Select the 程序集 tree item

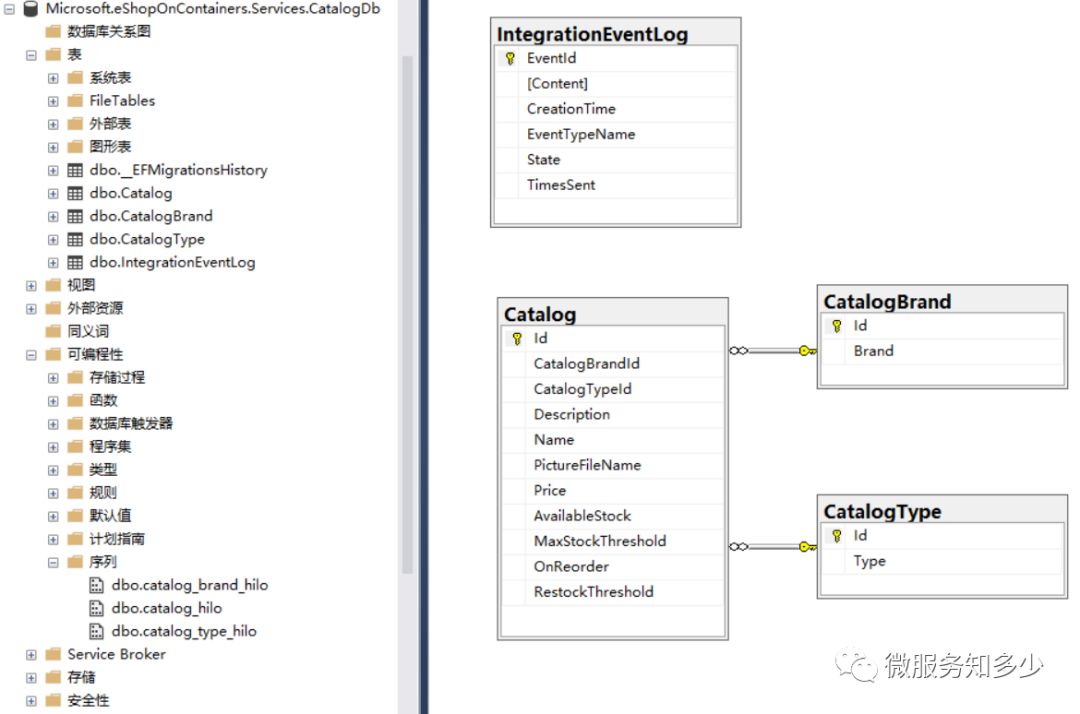[x=110, y=447]
